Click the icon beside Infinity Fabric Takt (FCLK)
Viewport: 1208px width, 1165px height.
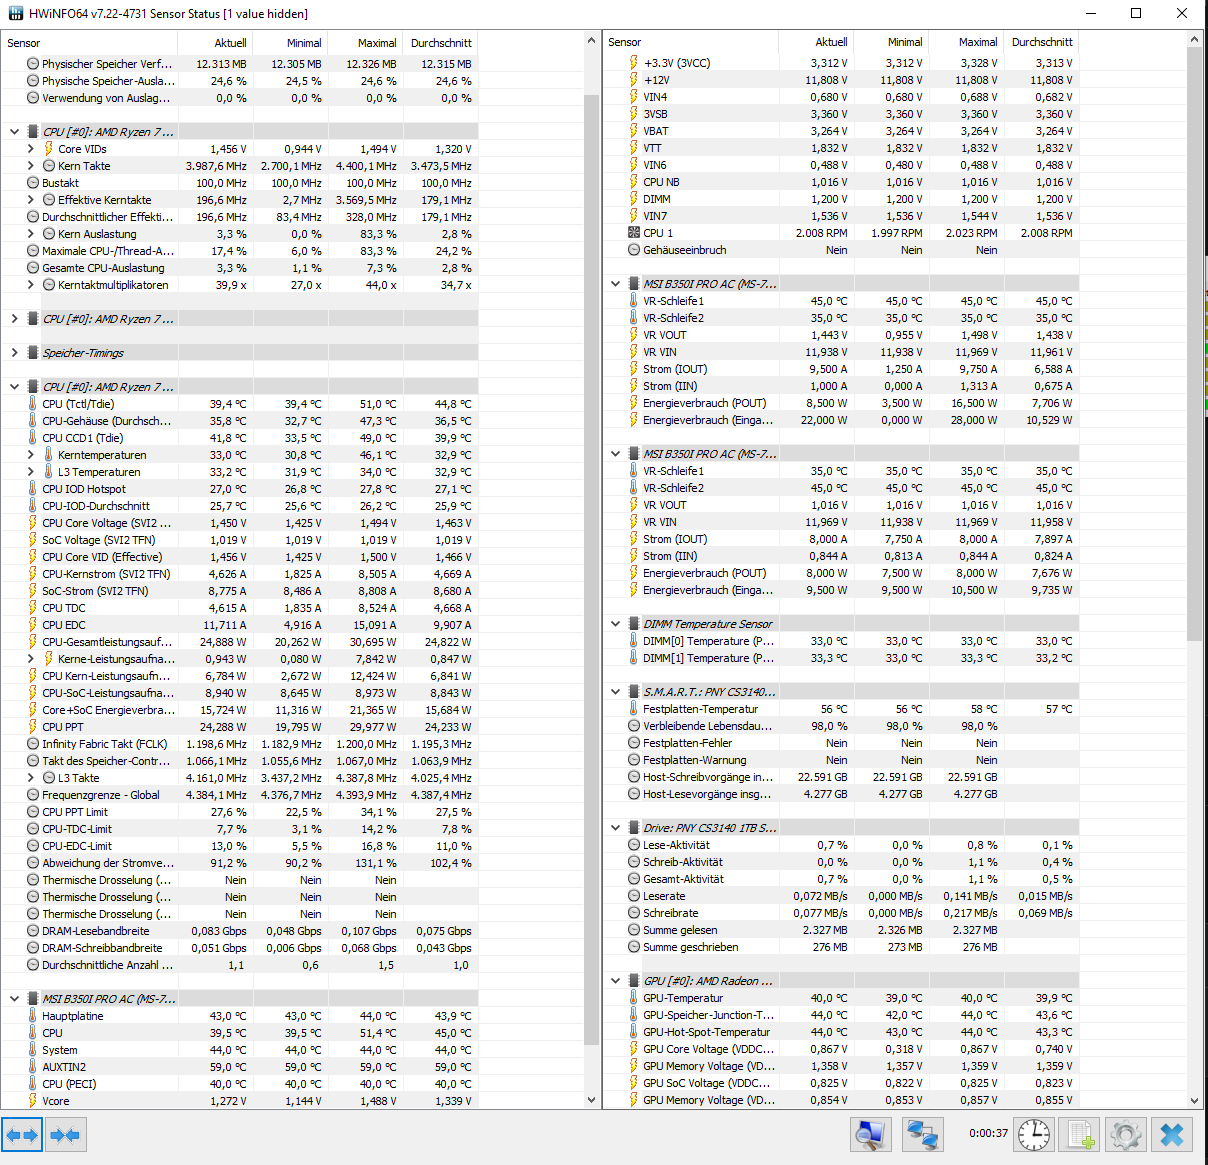(33, 744)
